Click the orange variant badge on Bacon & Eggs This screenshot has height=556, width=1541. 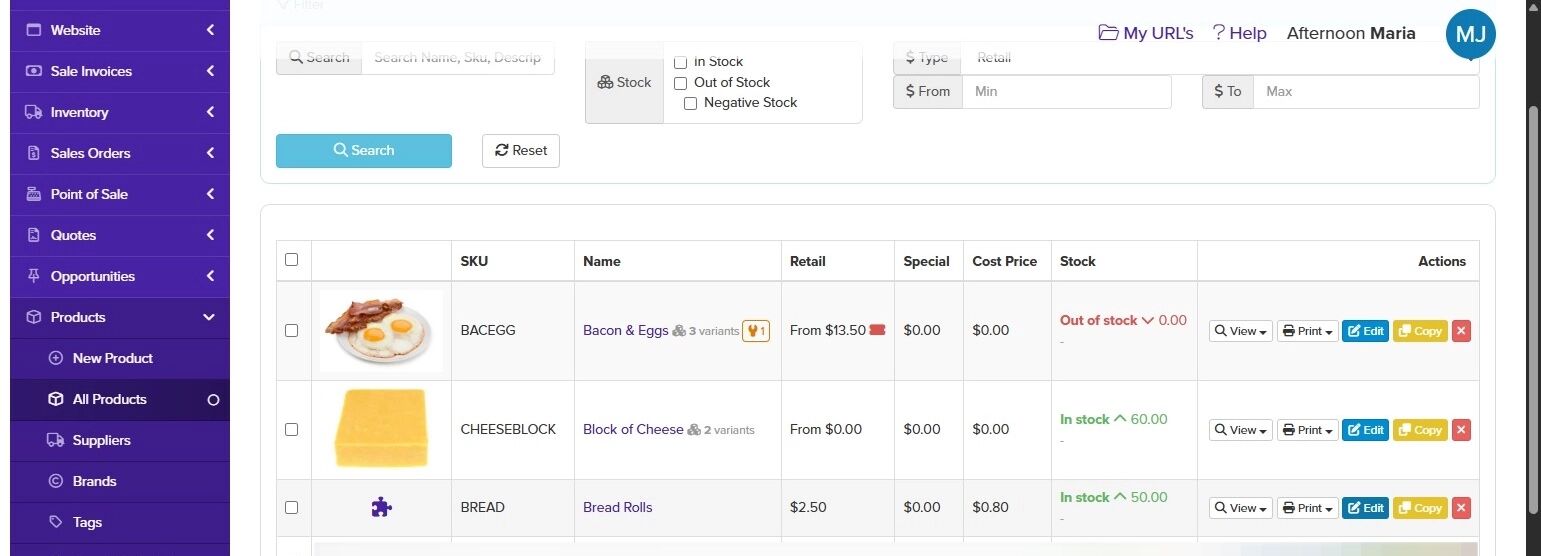pos(756,331)
